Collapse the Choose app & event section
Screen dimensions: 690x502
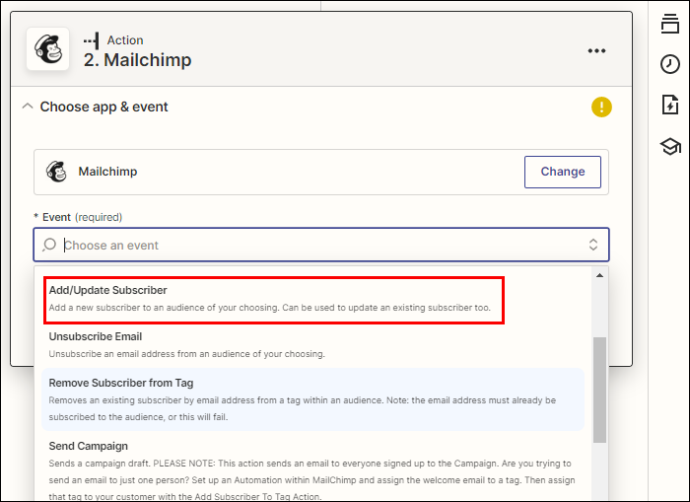point(27,106)
